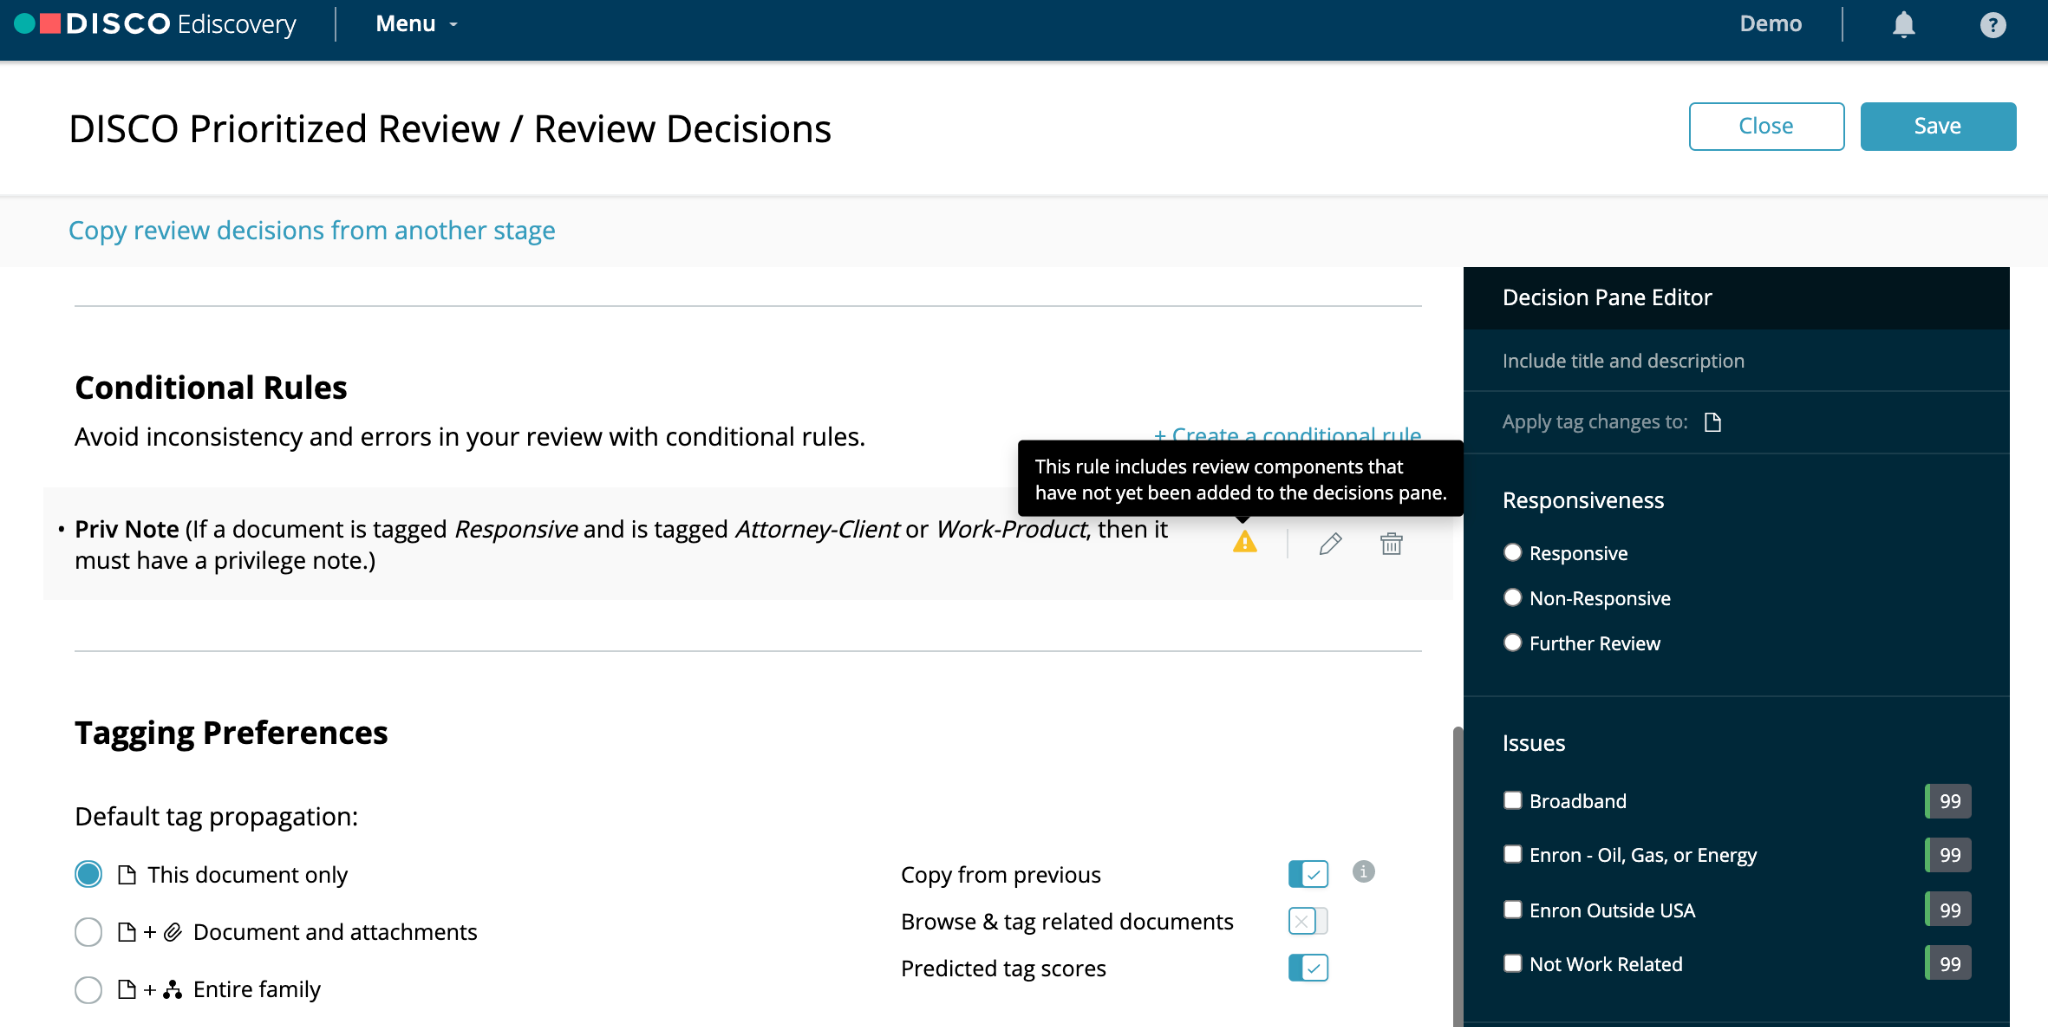Image resolution: width=2048 pixels, height=1027 pixels.
Task: Click the Close button
Action: (x=1766, y=126)
